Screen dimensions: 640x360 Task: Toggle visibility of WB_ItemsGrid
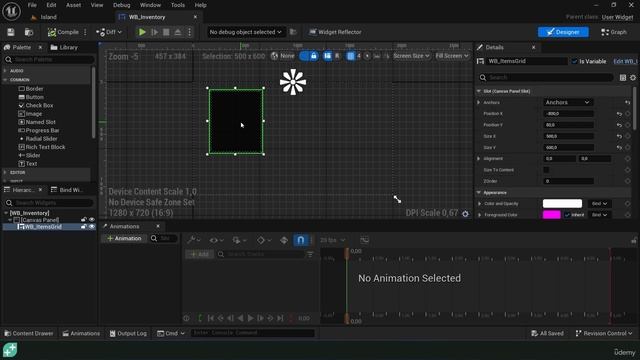[x=92, y=227]
